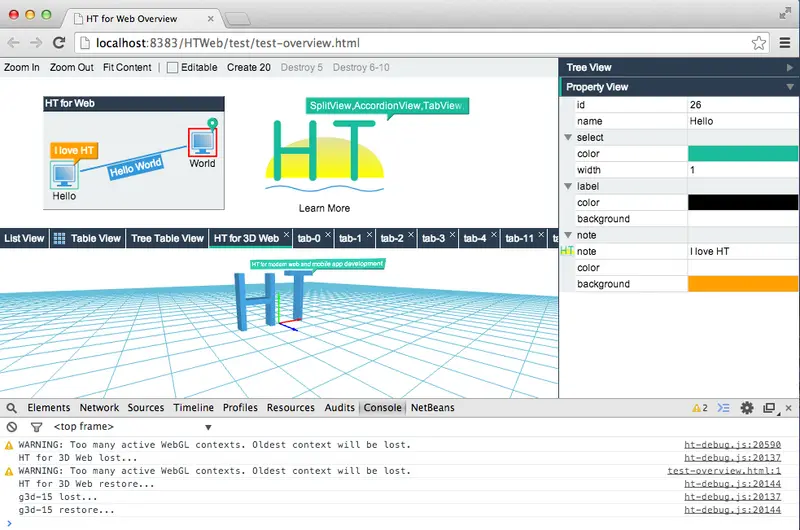Select the Hello World edge label
Screen dimensions: 800x530
click(x=135, y=167)
